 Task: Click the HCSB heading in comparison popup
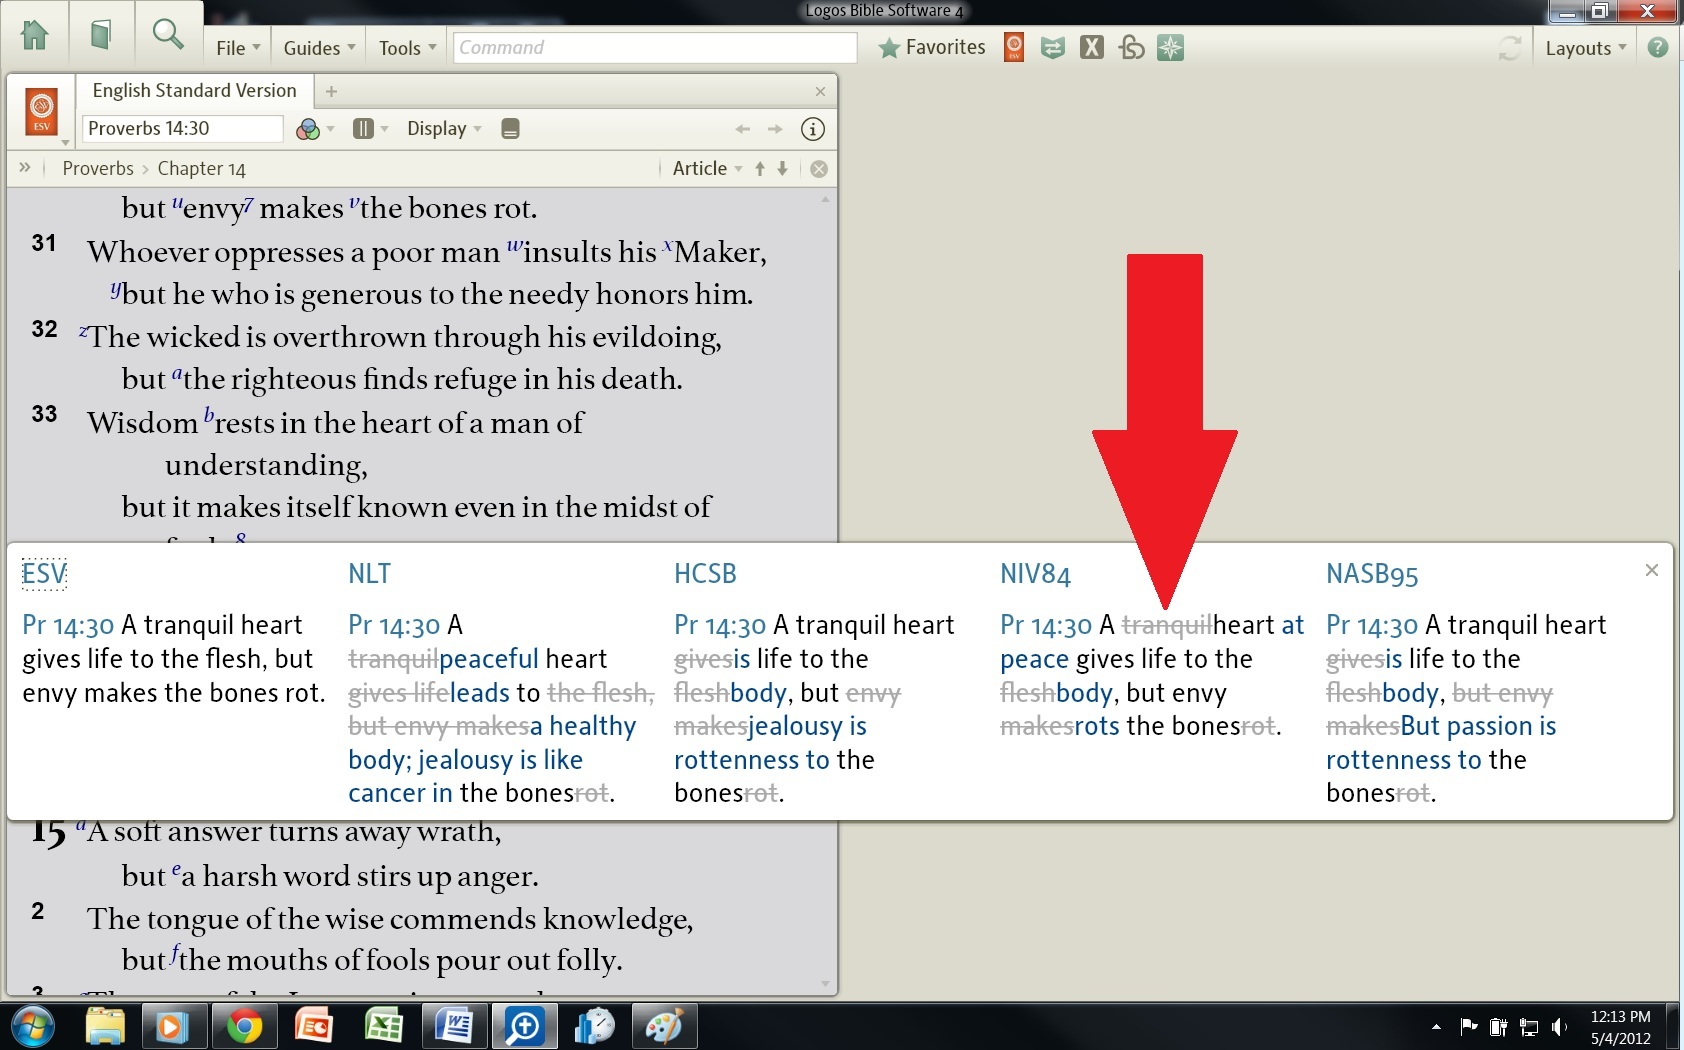click(x=705, y=574)
